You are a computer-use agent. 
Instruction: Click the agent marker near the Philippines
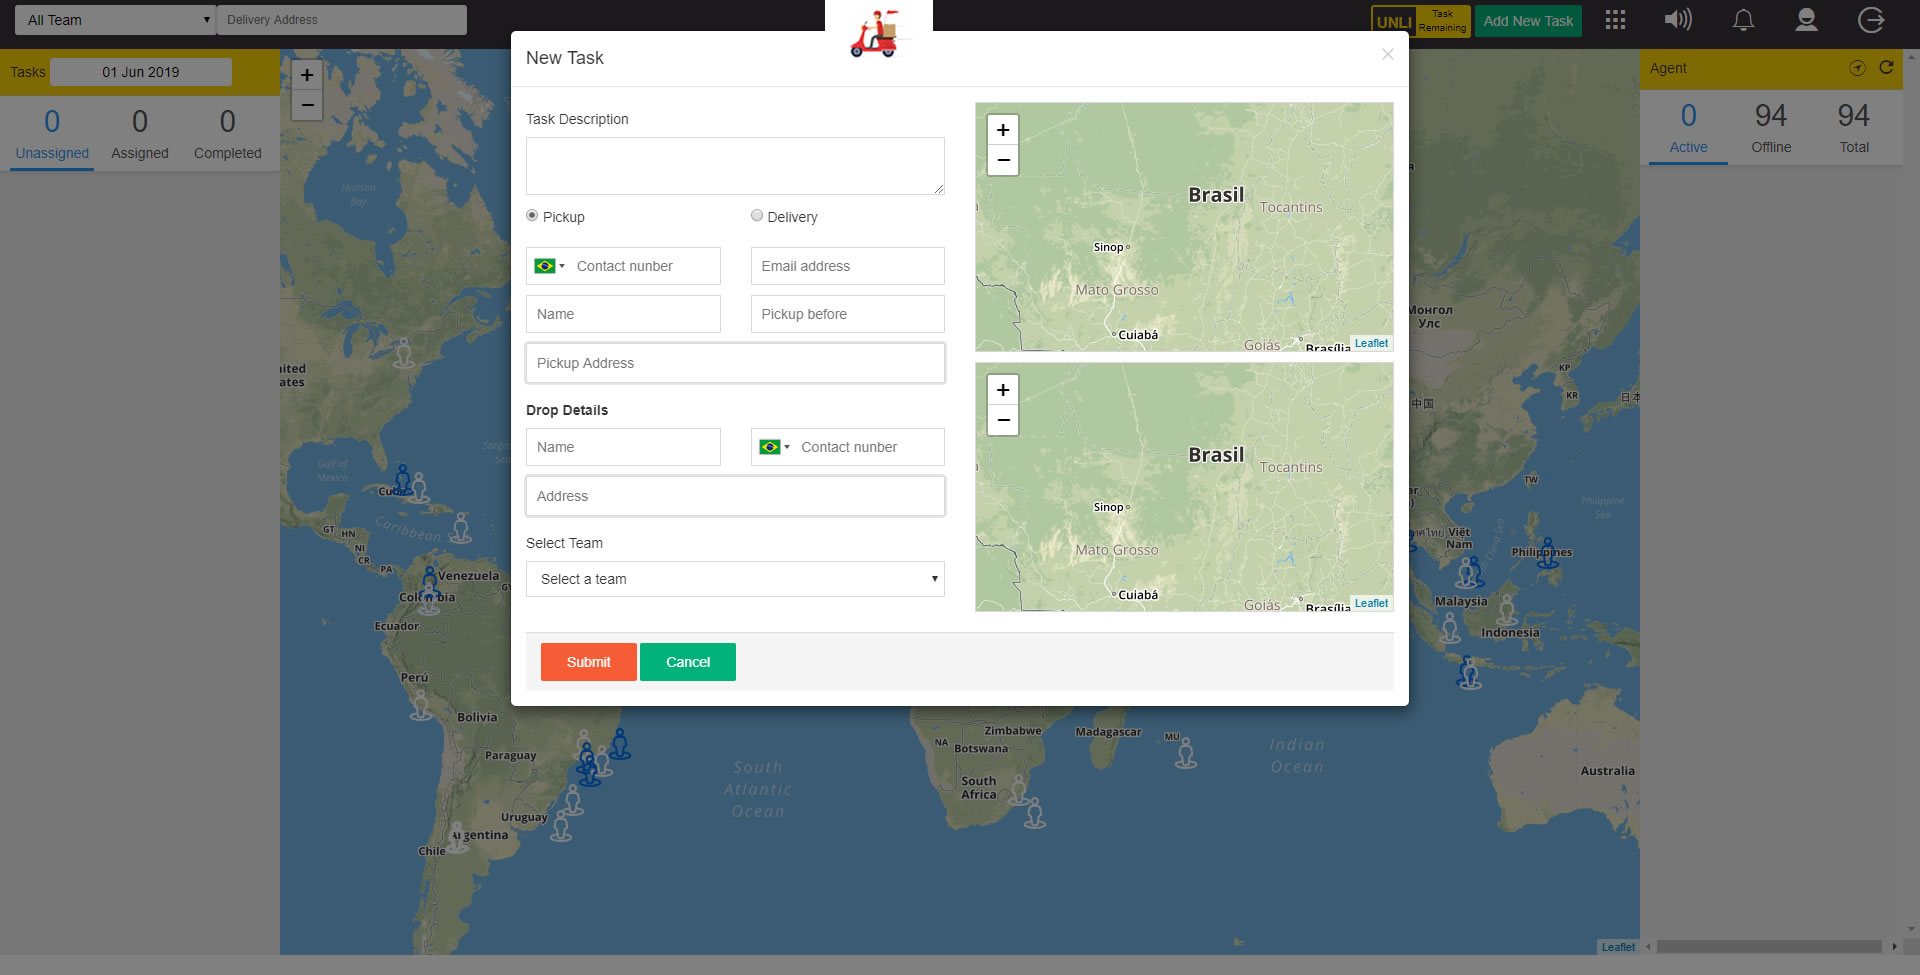(1547, 553)
